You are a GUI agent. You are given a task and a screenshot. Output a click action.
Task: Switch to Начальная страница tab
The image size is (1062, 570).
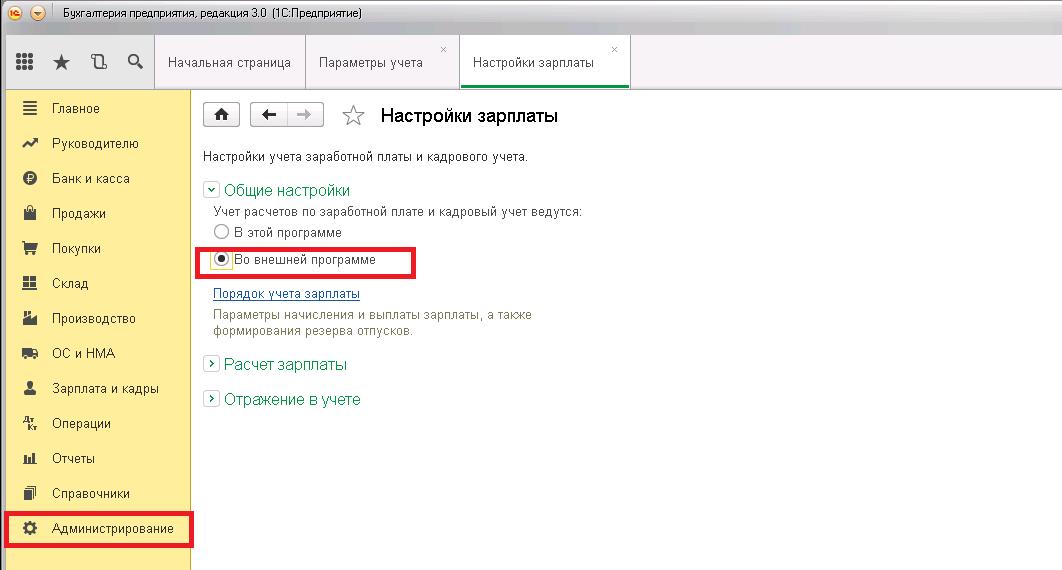[230, 62]
